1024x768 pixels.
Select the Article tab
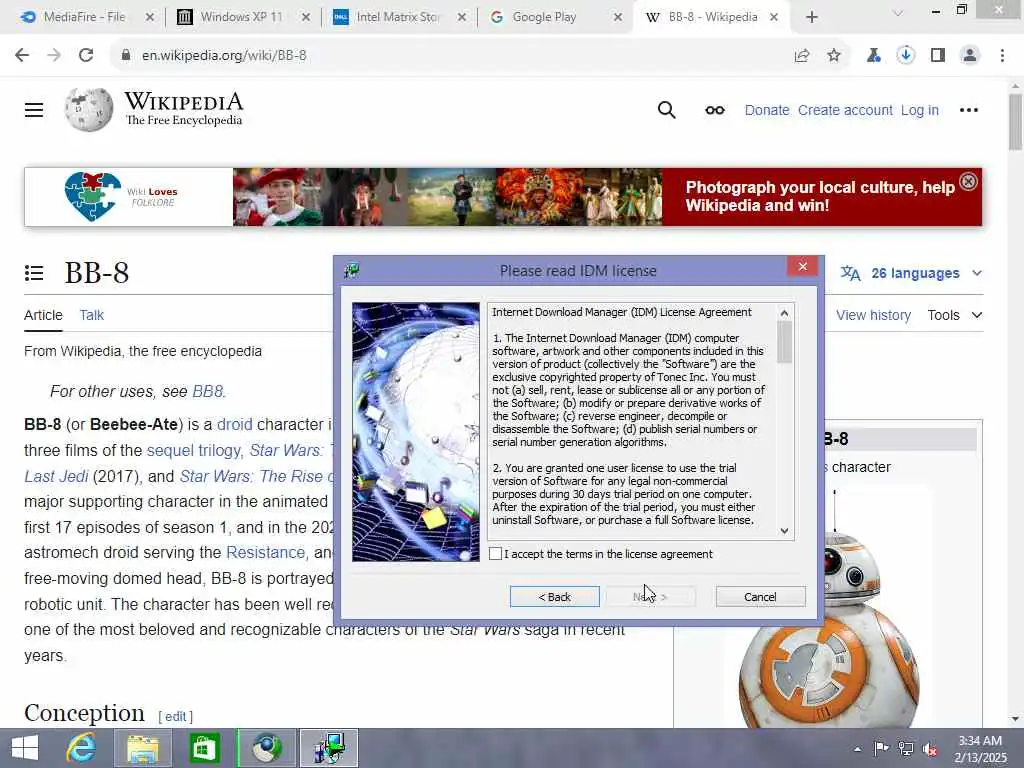tap(43, 315)
